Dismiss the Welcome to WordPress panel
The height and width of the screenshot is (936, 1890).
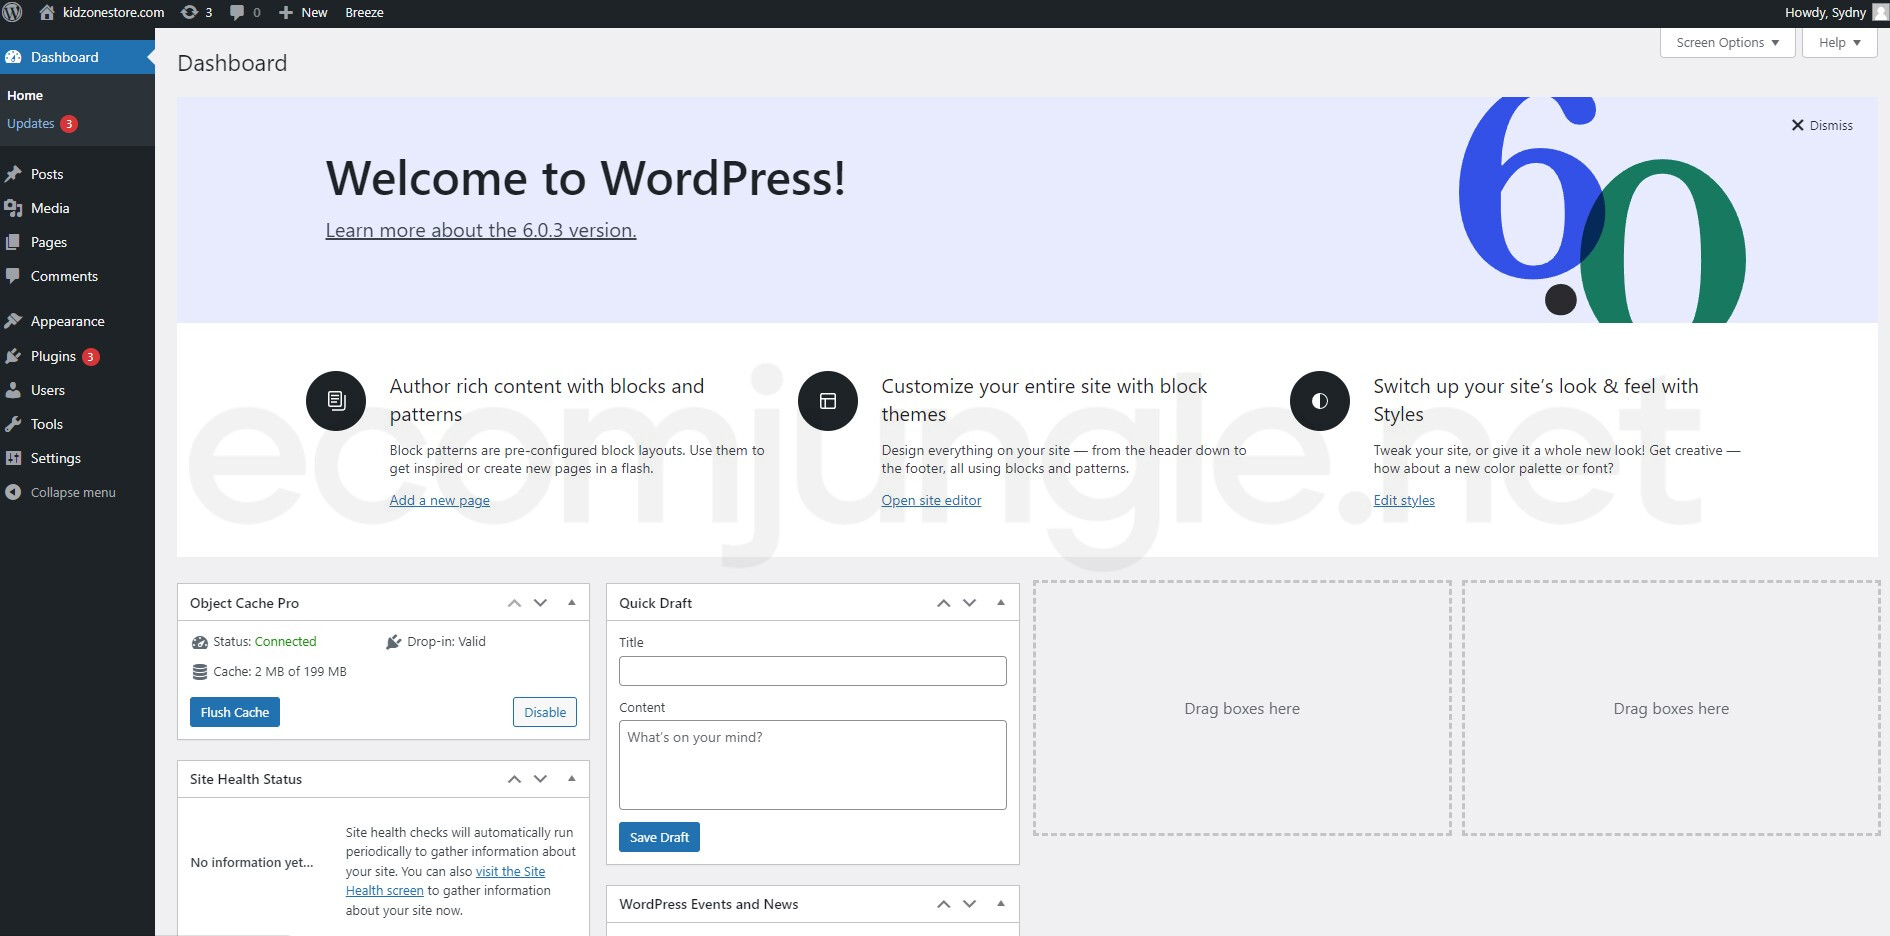point(1822,125)
